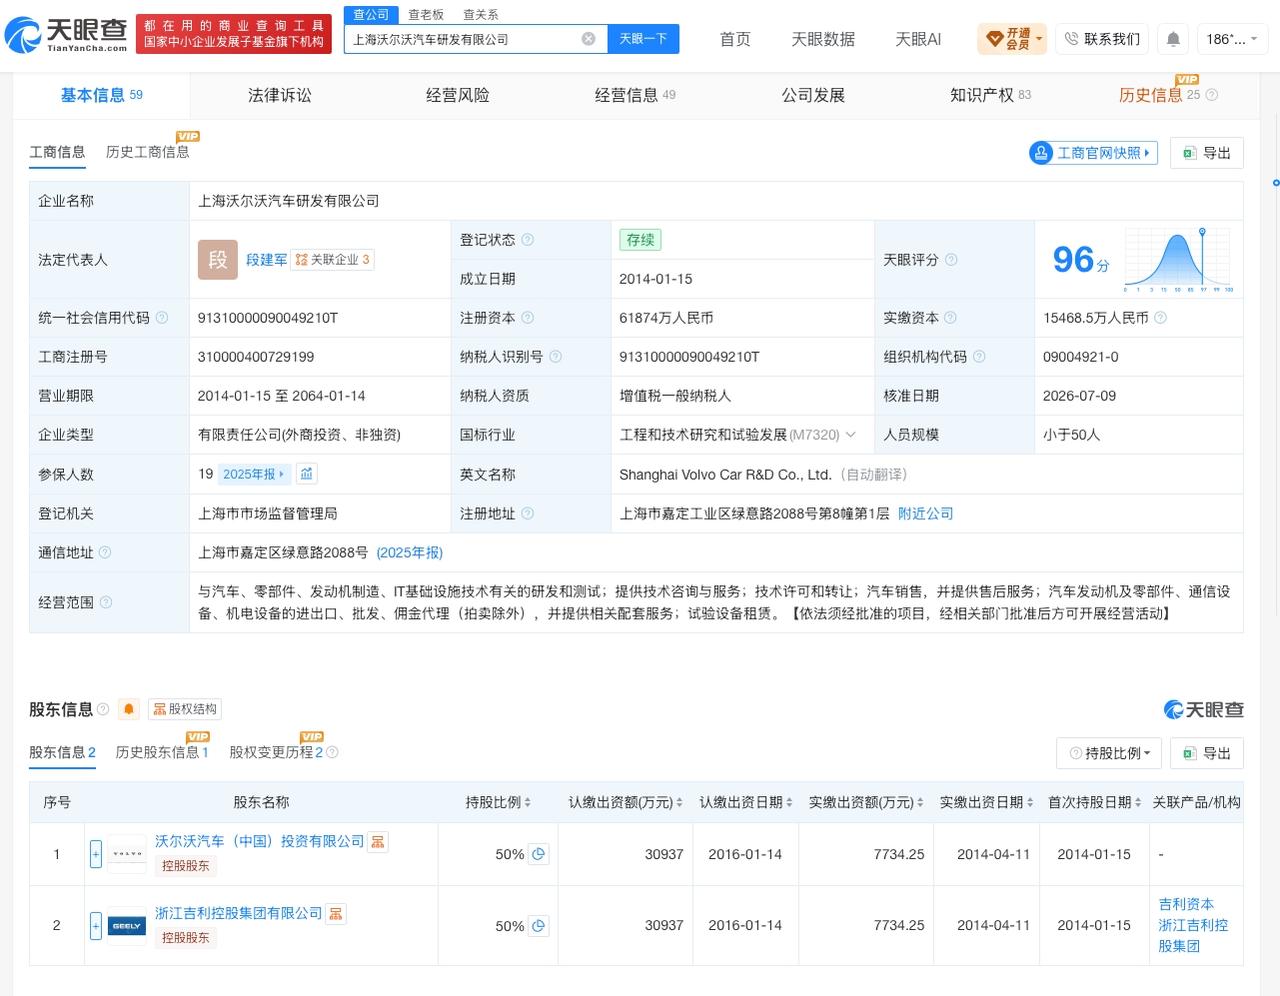Click the help icon beside 历史信息 tab

click(1212, 95)
